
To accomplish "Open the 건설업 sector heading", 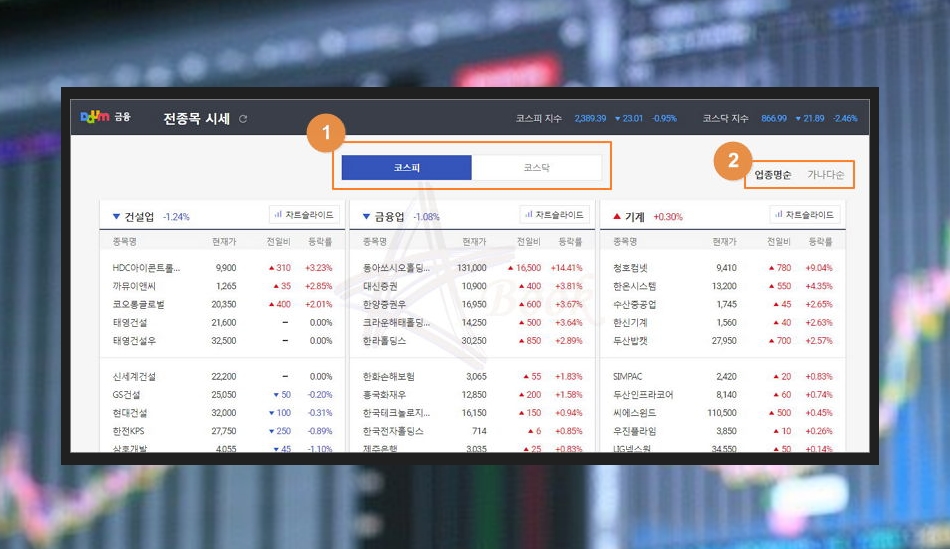I will [139, 217].
